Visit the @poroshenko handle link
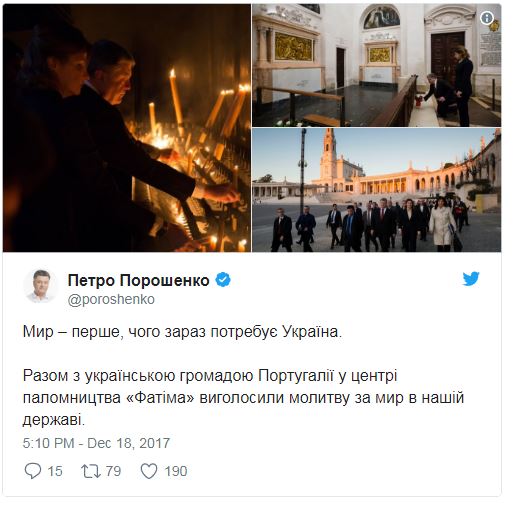This screenshot has width=513, height=507. tap(111, 299)
